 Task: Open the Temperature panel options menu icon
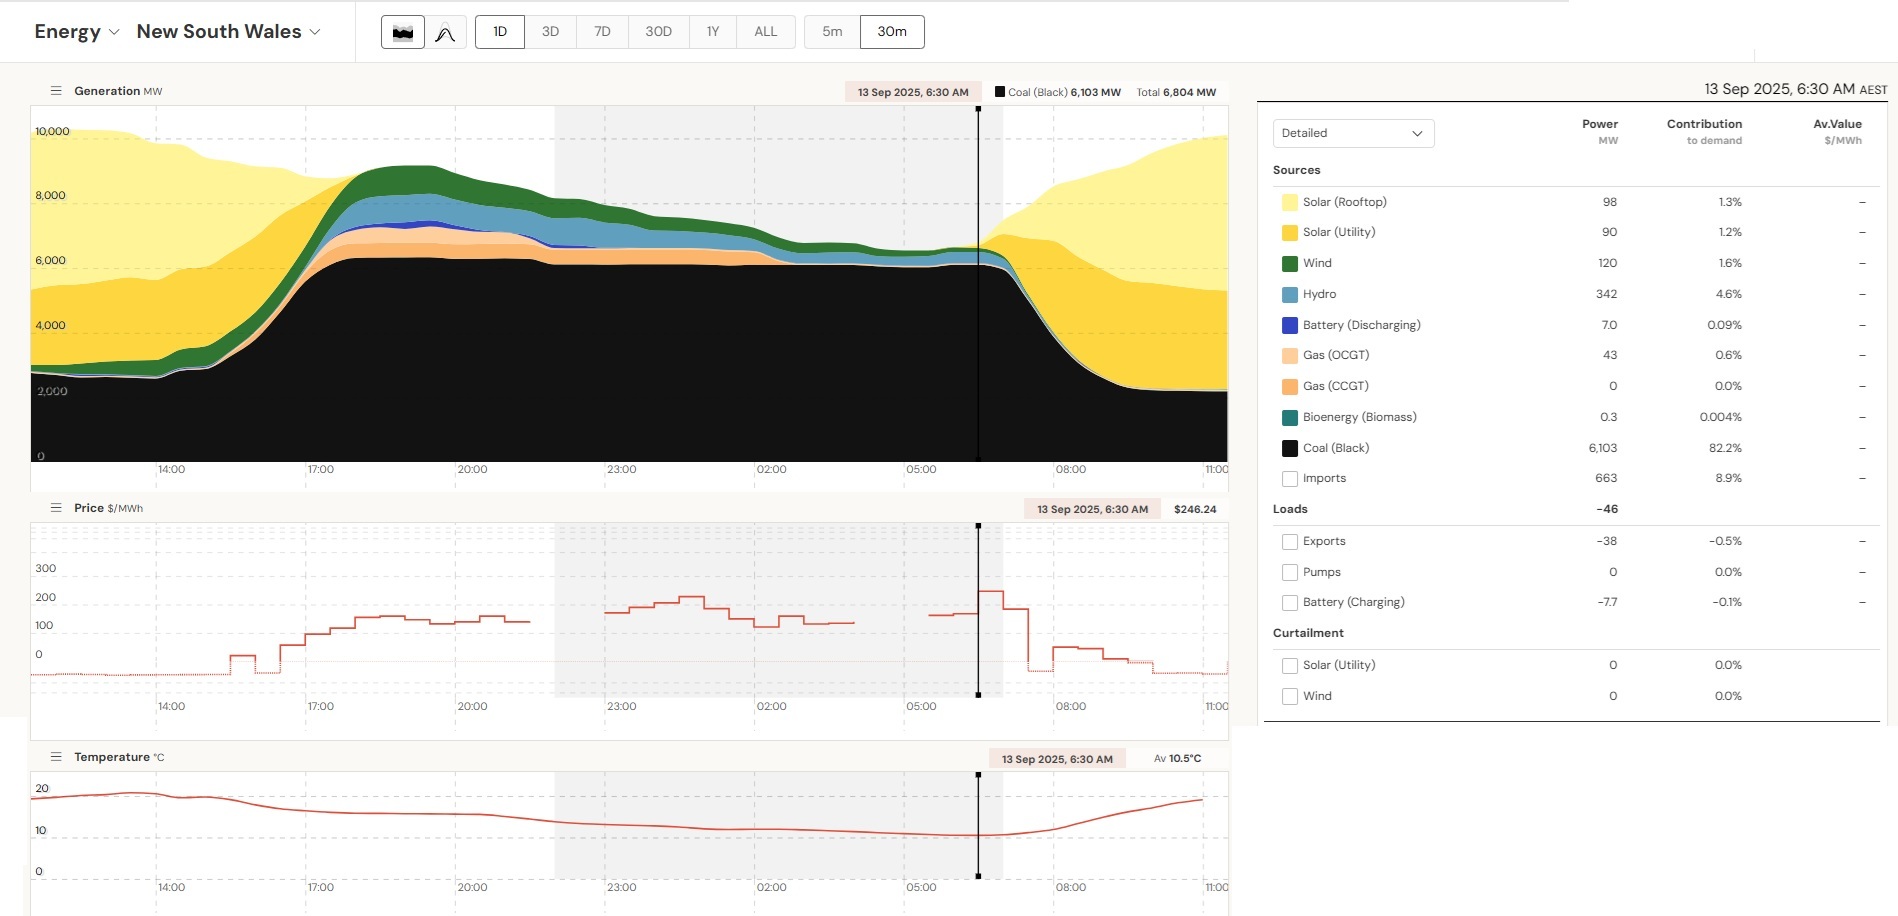pos(57,757)
